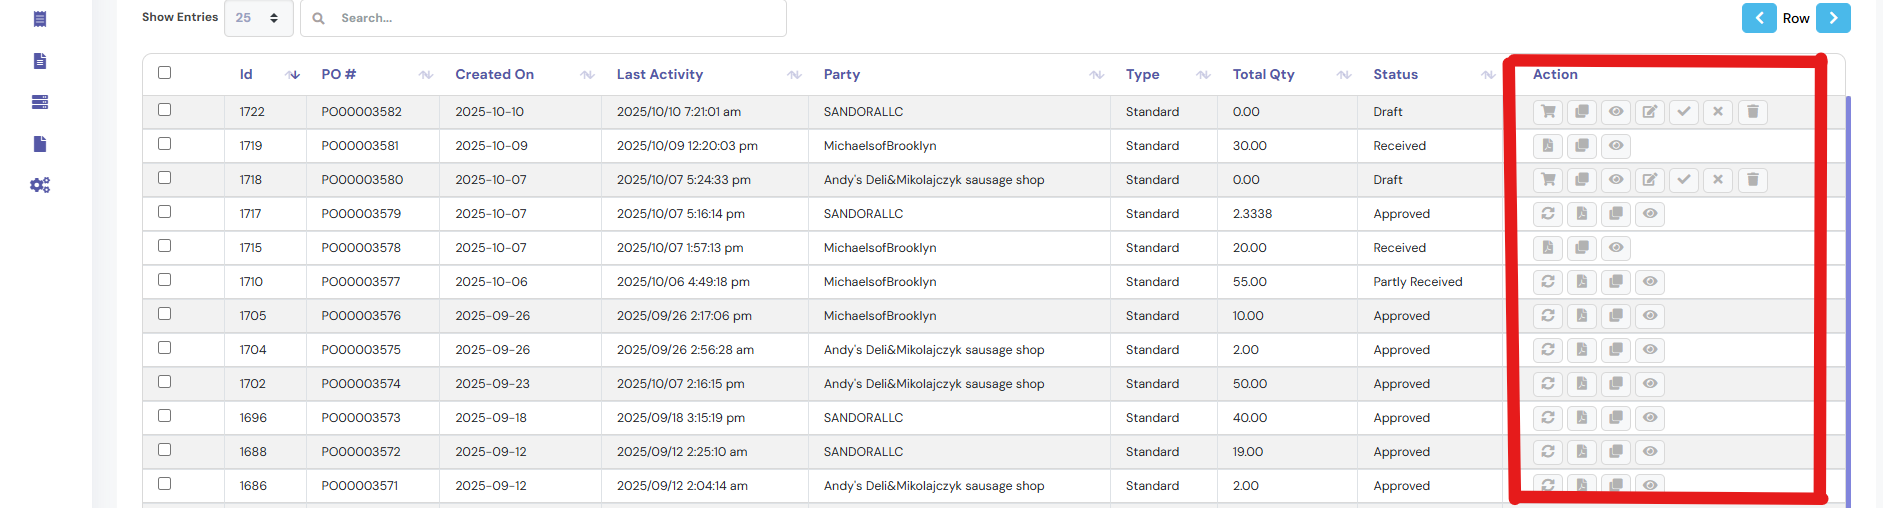Image resolution: width=1883 pixels, height=508 pixels.
Task: Click the copy icon for PO00003577
Action: (1616, 282)
